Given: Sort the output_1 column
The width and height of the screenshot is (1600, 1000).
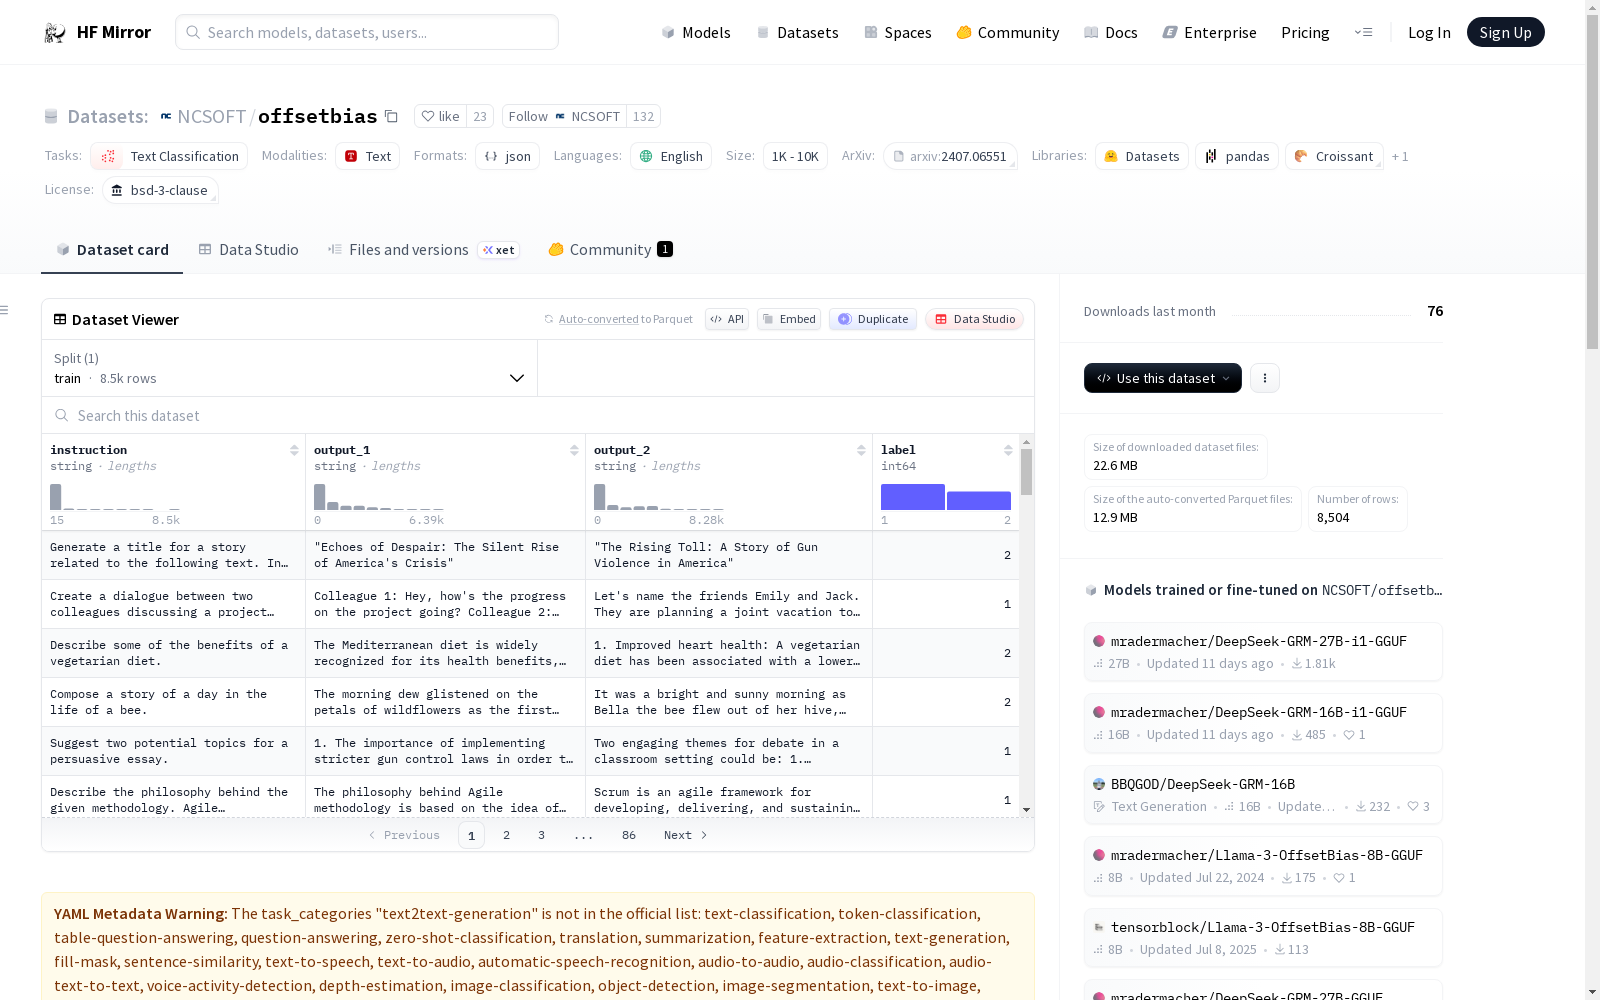Looking at the screenshot, I should click(x=574, y=450).
